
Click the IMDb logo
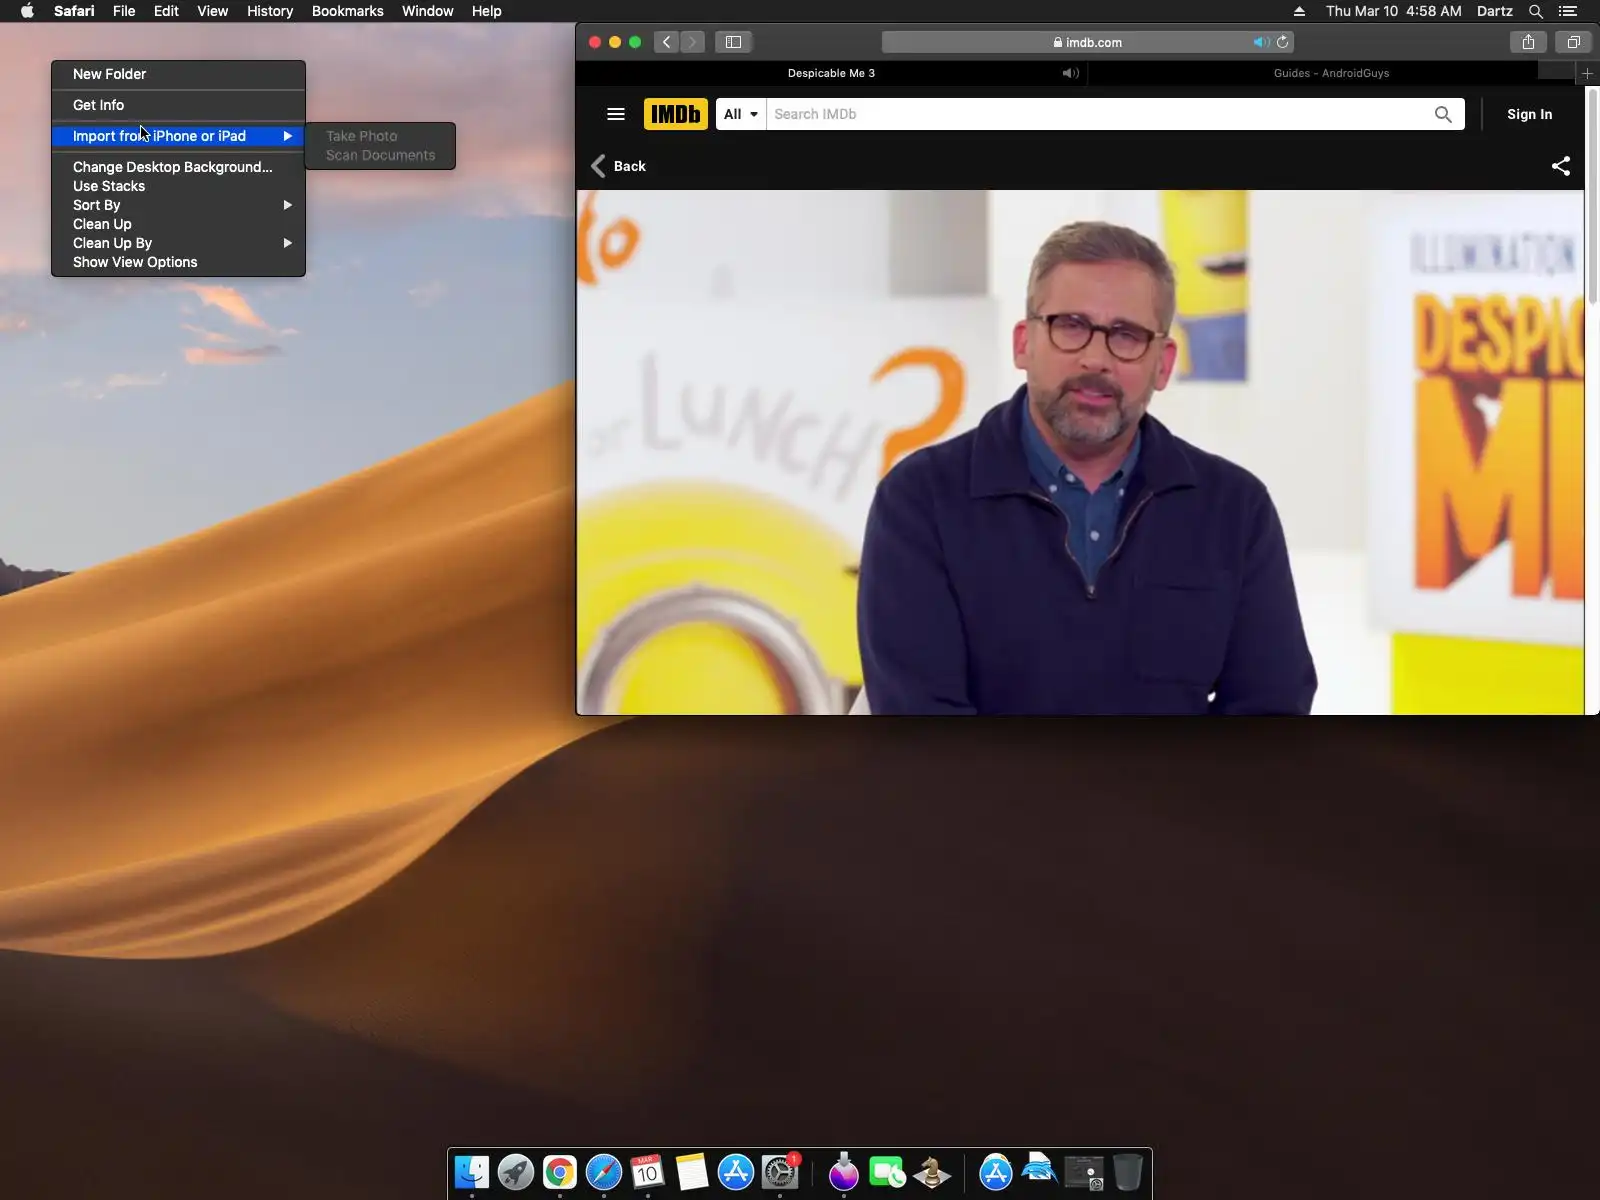point(676,114)
